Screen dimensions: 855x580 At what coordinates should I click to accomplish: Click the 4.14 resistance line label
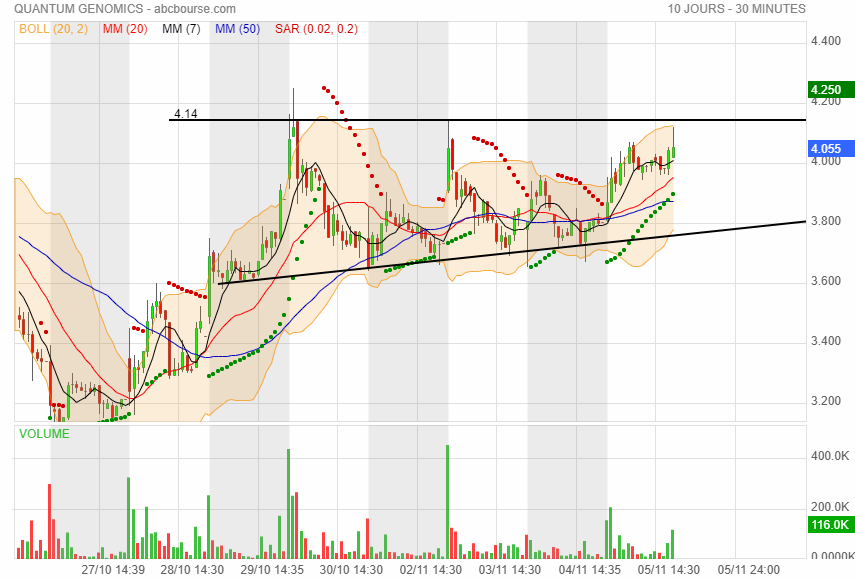(x=185, y=113)
